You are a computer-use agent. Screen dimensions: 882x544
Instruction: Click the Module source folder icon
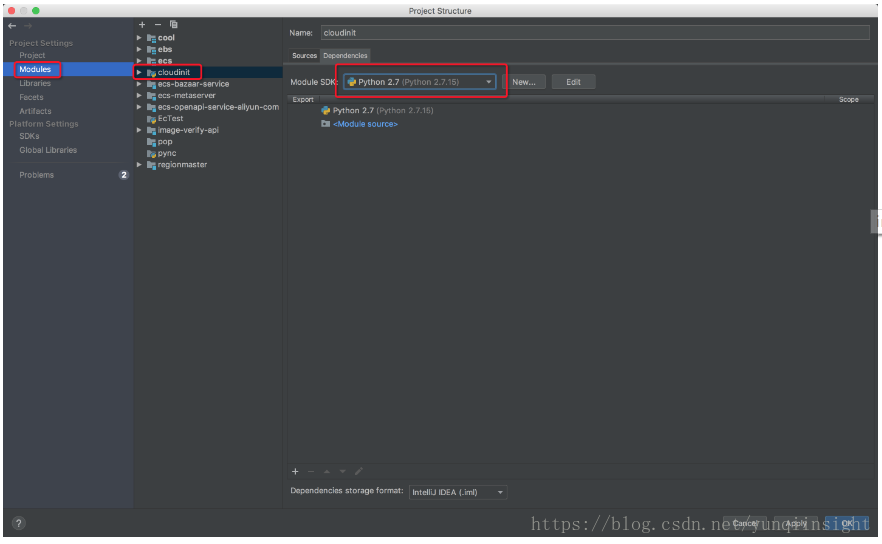click(x=325, y=124)
